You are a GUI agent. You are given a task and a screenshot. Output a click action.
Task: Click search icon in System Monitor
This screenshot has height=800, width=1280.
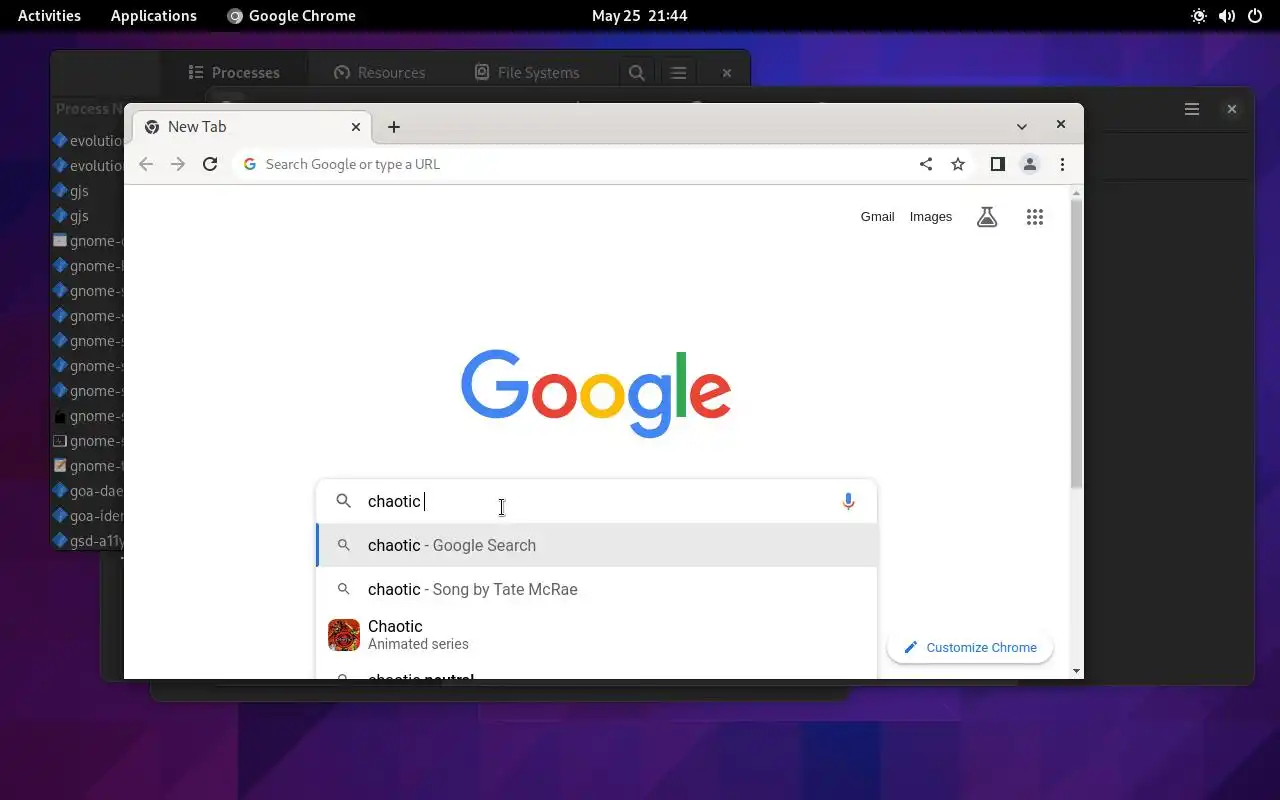tap(636, 72)
